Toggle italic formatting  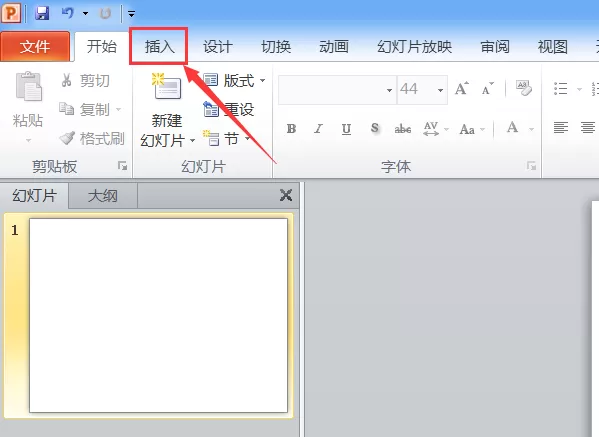tap(318, 129)
